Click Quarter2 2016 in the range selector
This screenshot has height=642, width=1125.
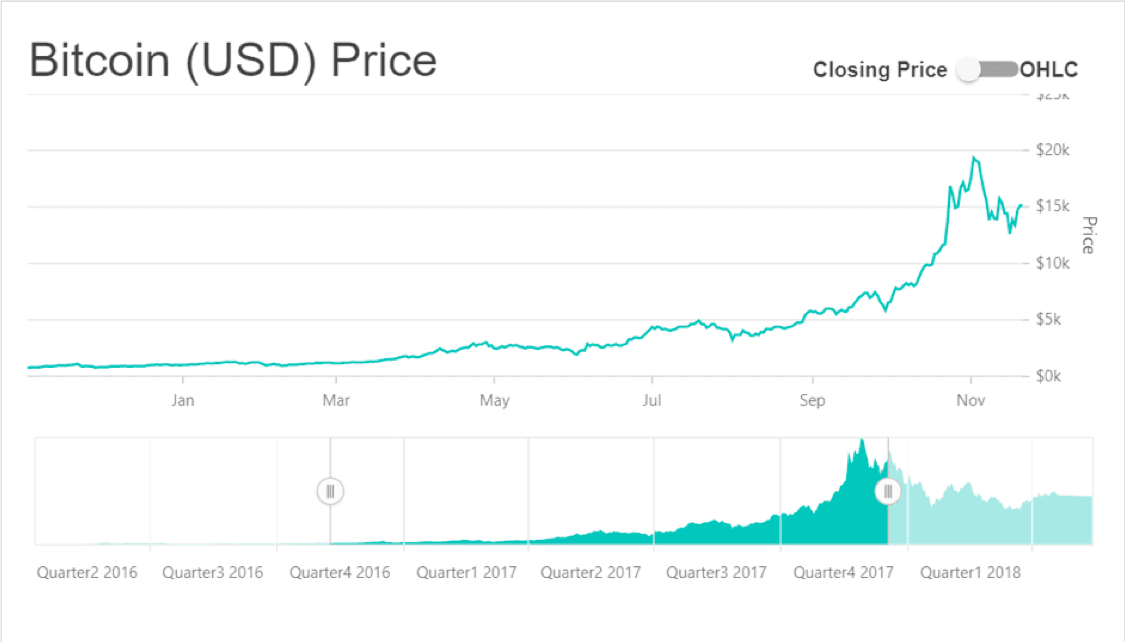click(x=87, y=572)
